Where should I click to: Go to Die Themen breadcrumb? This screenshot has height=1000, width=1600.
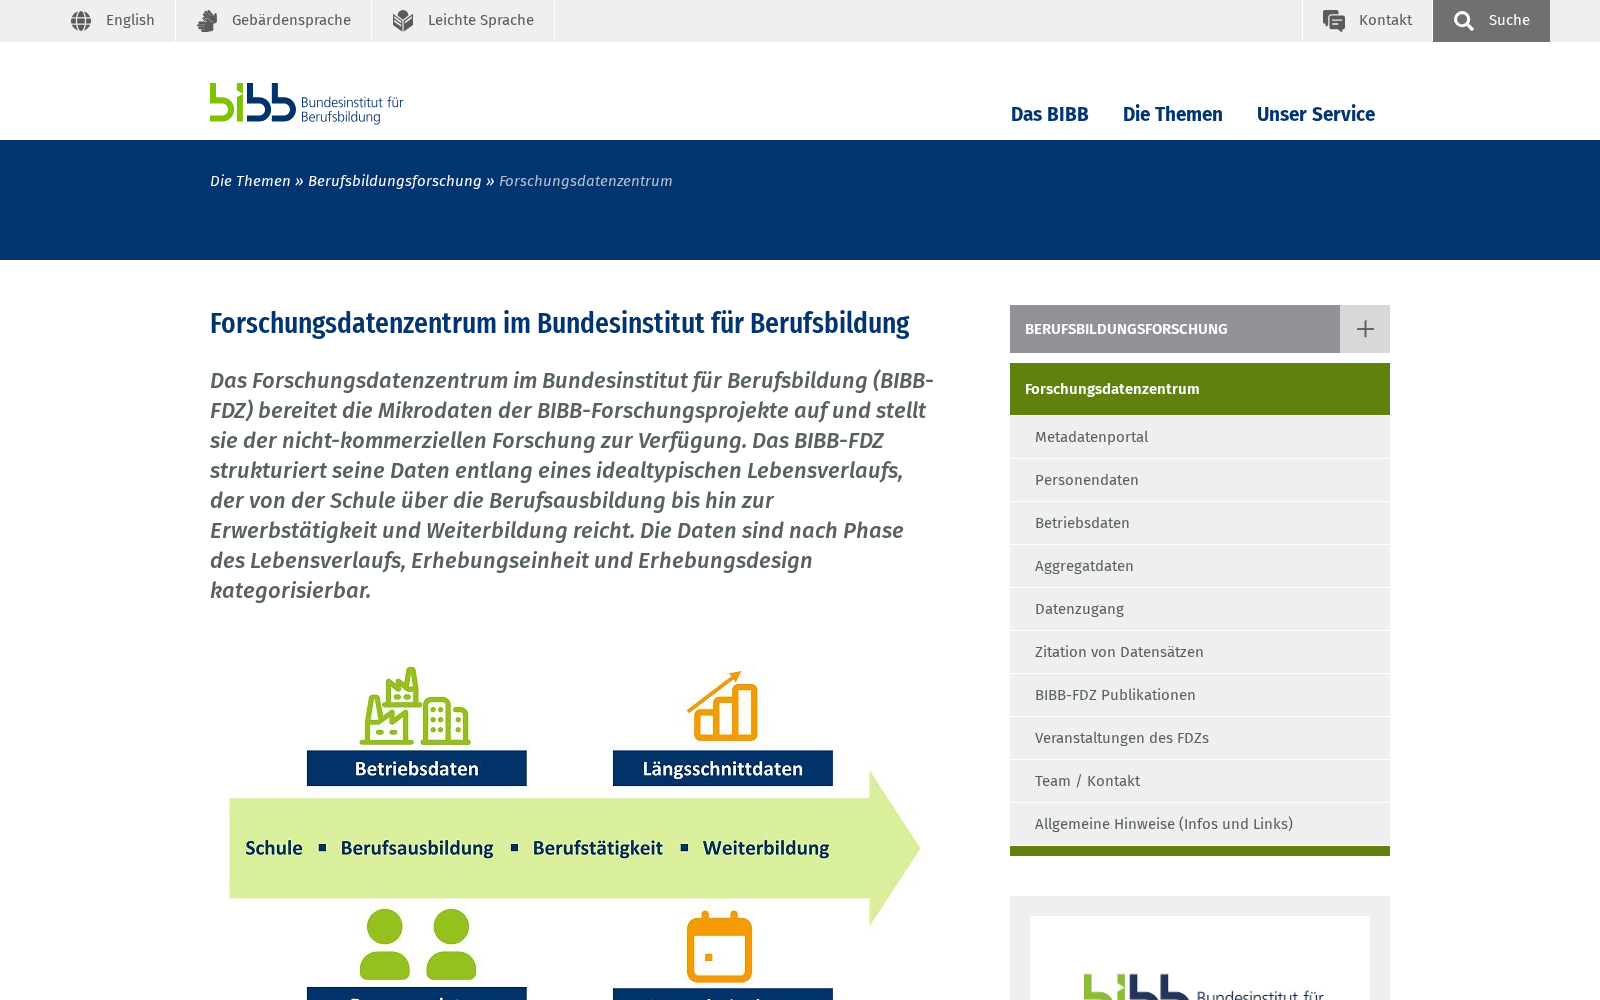[250, 181]
